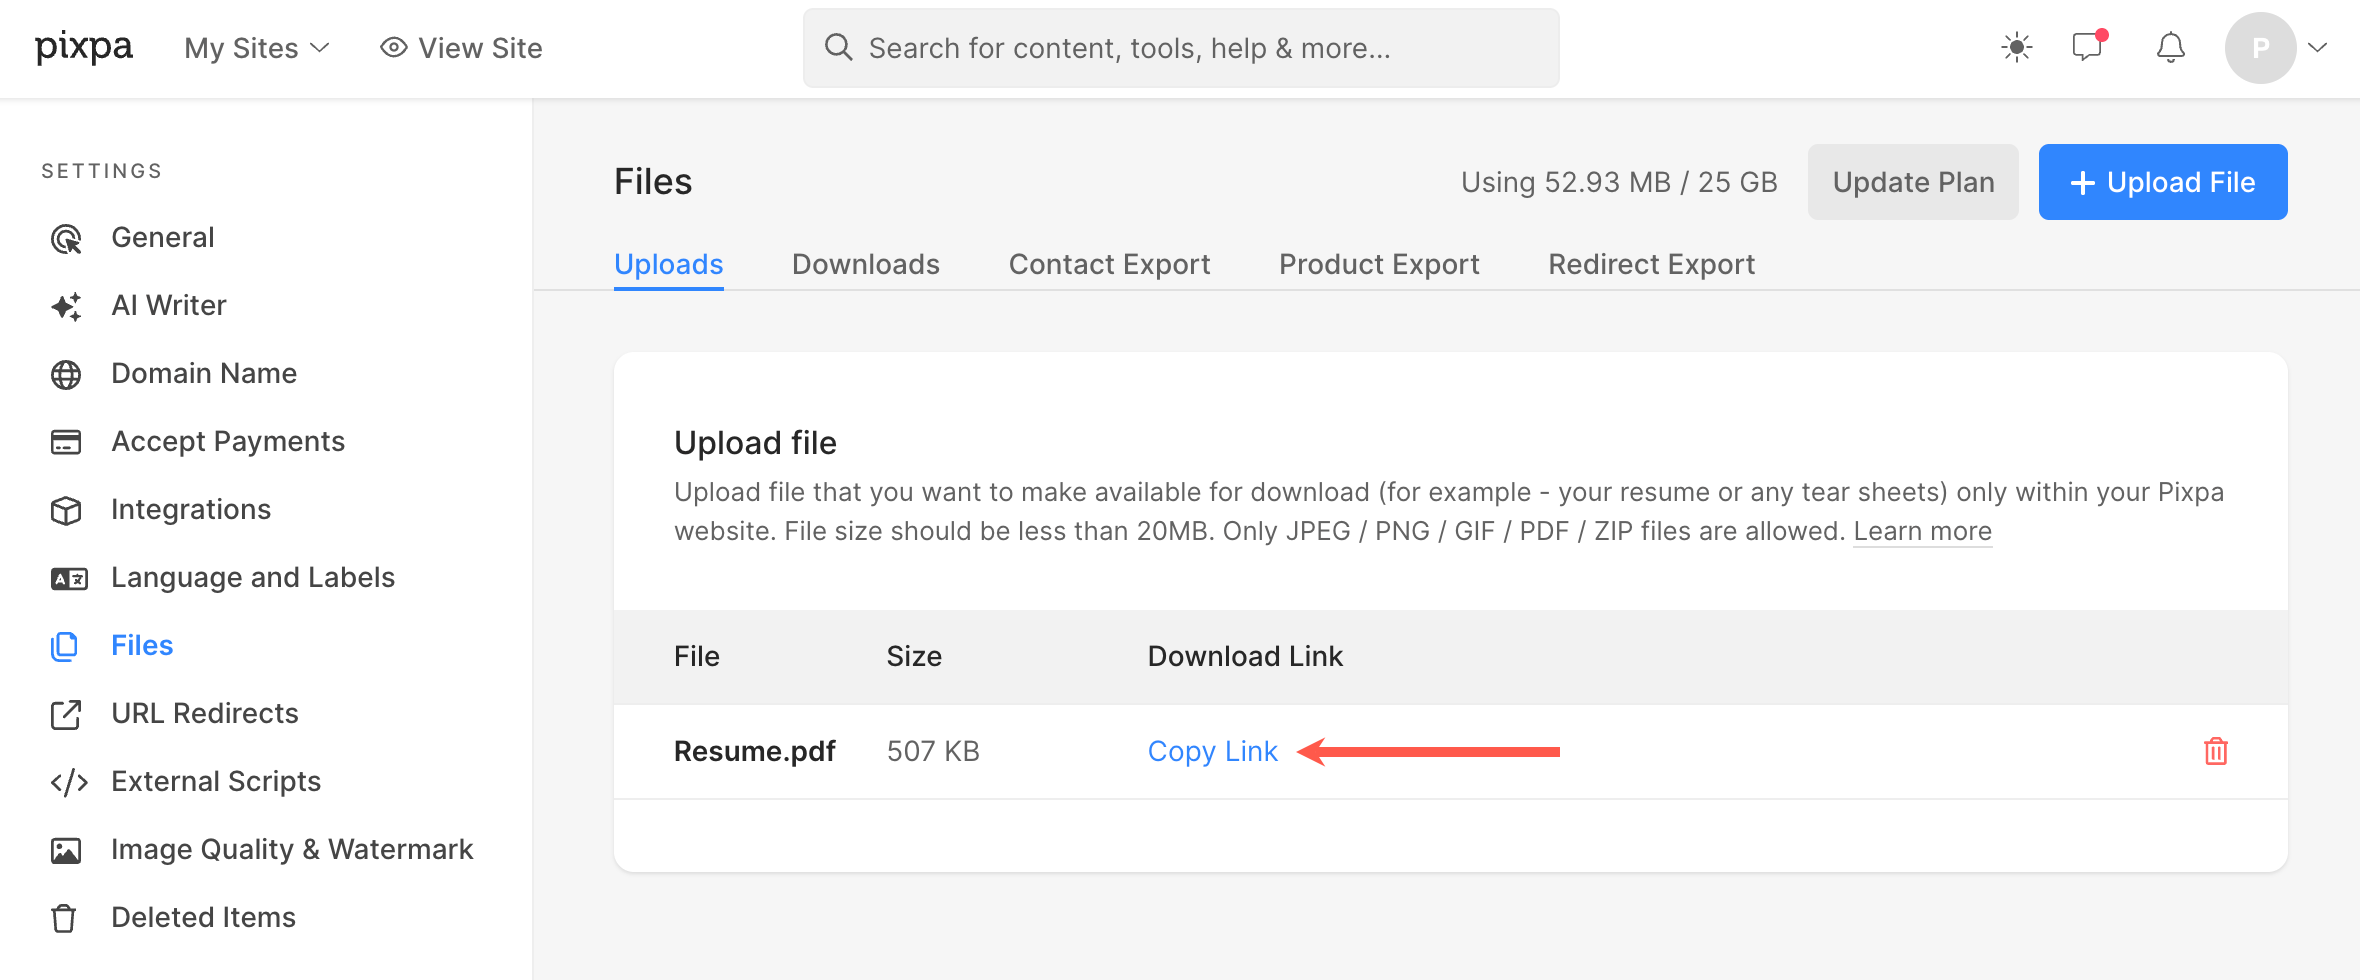
Task: Delete Resume.pdf with the trash icon
Action: tap(2215, 751)
